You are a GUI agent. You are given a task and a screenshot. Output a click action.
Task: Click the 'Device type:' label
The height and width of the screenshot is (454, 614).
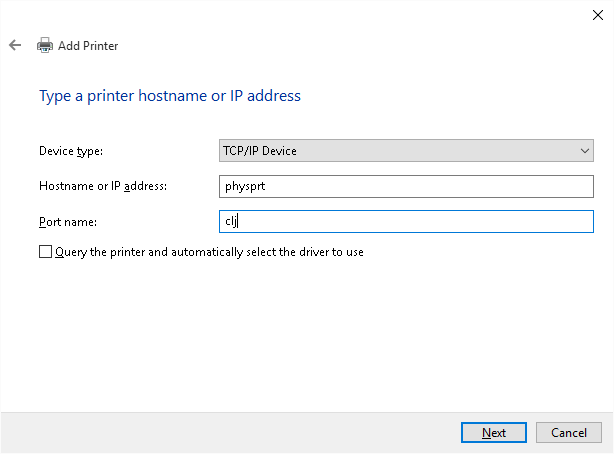71,151
